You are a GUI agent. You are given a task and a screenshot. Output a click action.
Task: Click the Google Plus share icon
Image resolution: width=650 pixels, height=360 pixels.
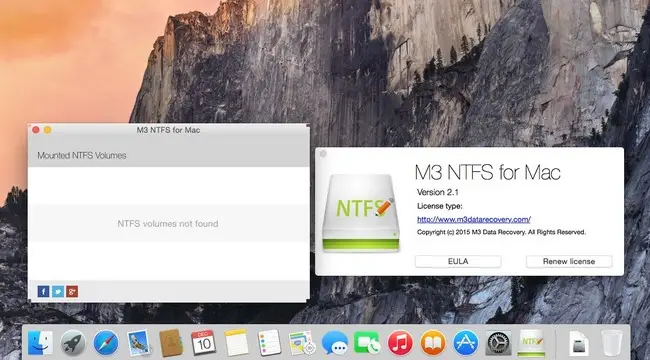[x=72, y=292]
